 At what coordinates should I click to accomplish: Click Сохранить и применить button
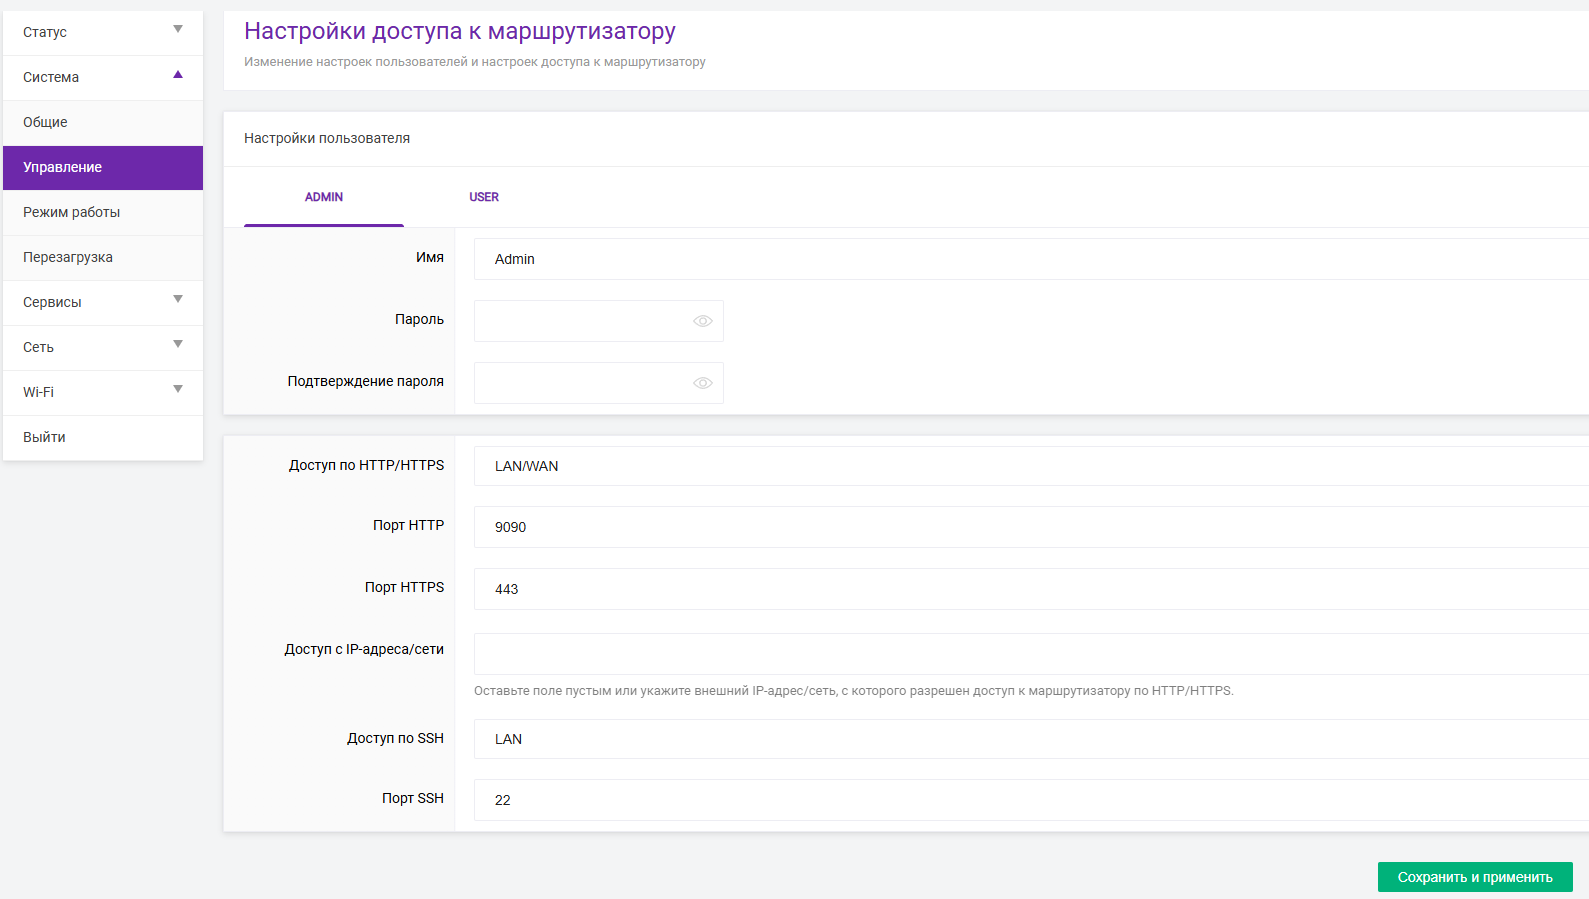tap(1474, 877)
